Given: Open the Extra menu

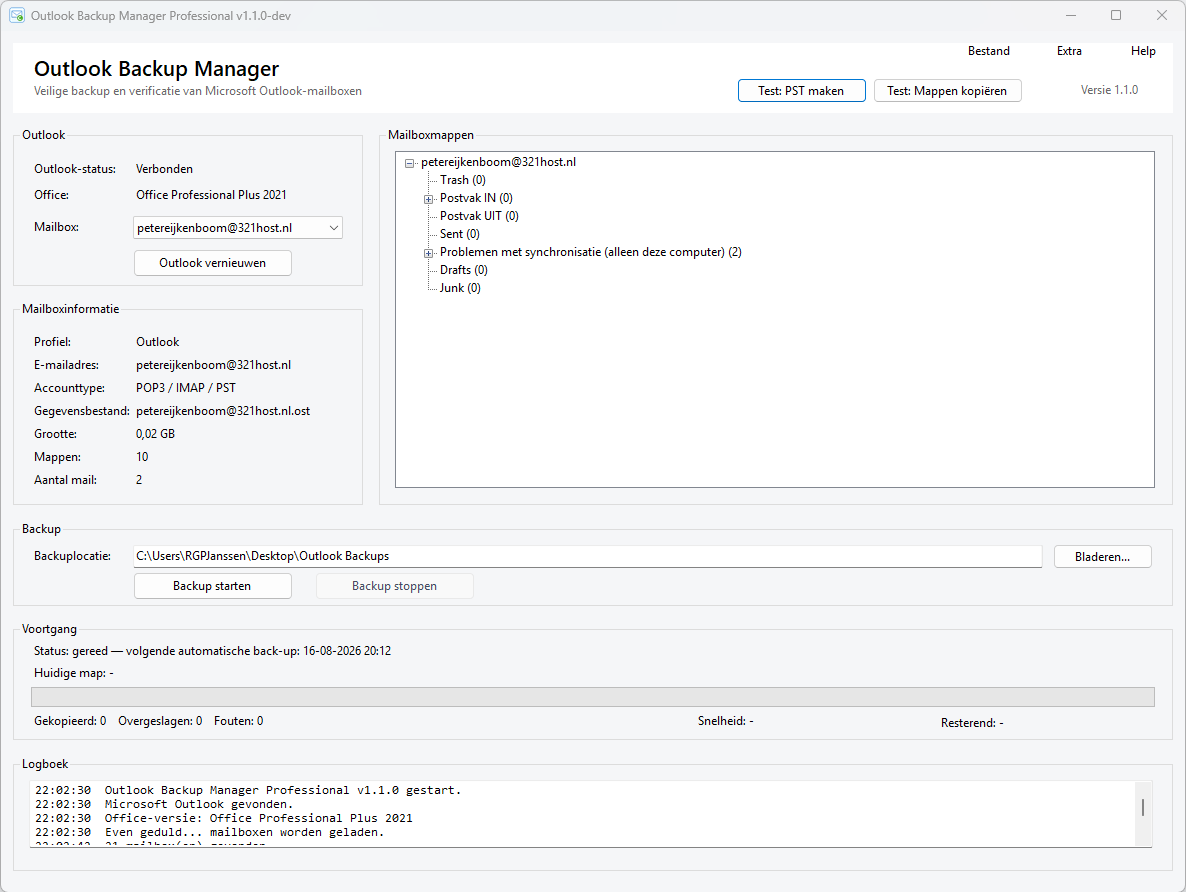Looking at the screenshot, I should (x=1069, y=51).
